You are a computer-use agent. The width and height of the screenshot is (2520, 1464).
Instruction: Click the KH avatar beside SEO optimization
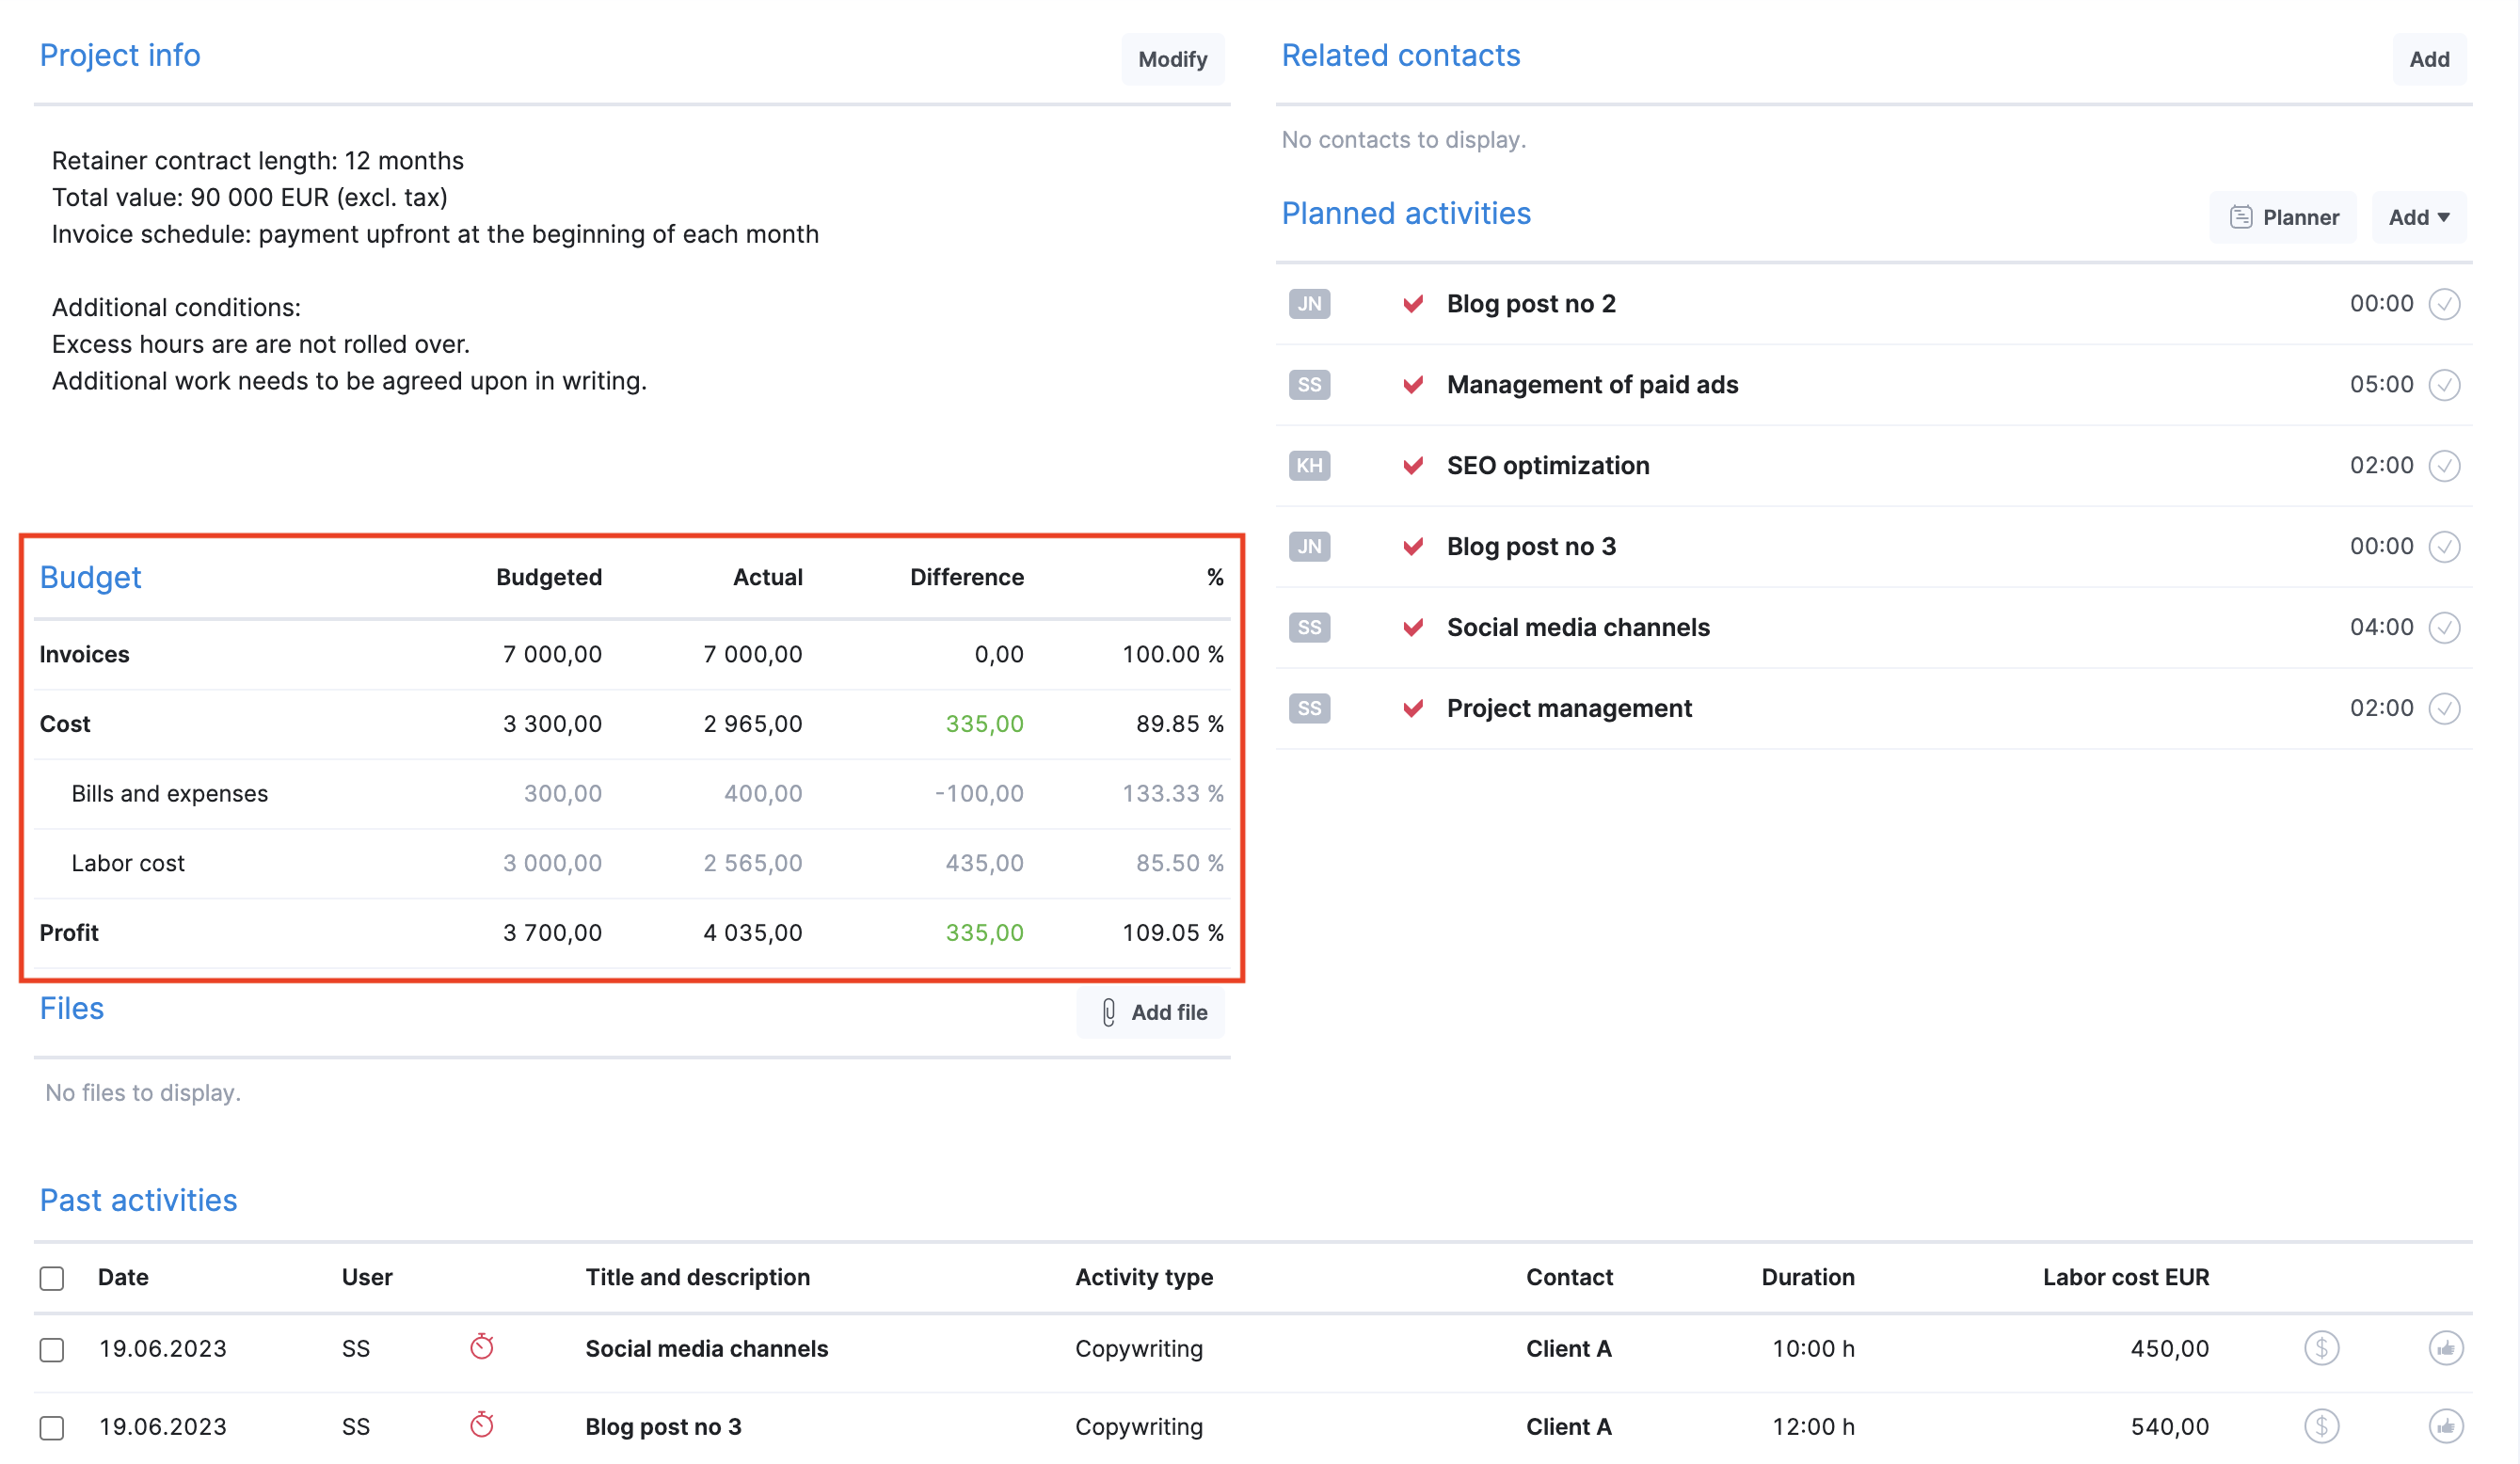tap(1309, 465)
